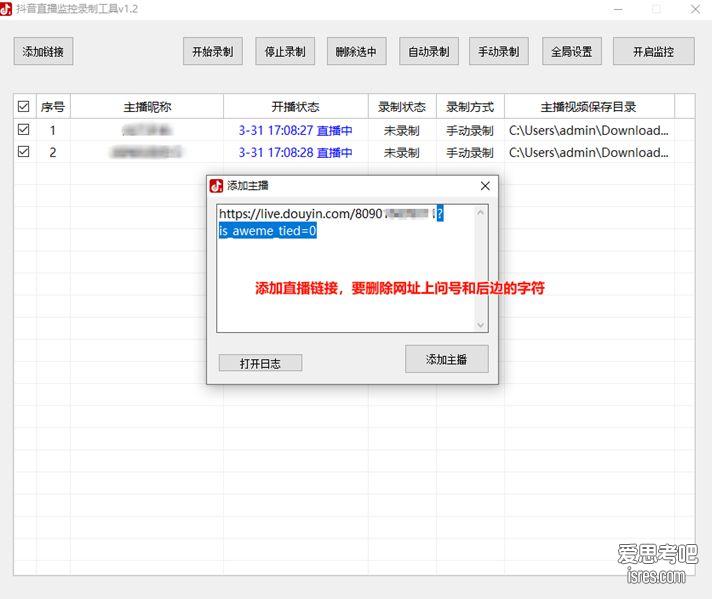Select the status 3-31 17:08:27 直播中
The width and height of the screenshot is (712, 599).
[296, 130]
